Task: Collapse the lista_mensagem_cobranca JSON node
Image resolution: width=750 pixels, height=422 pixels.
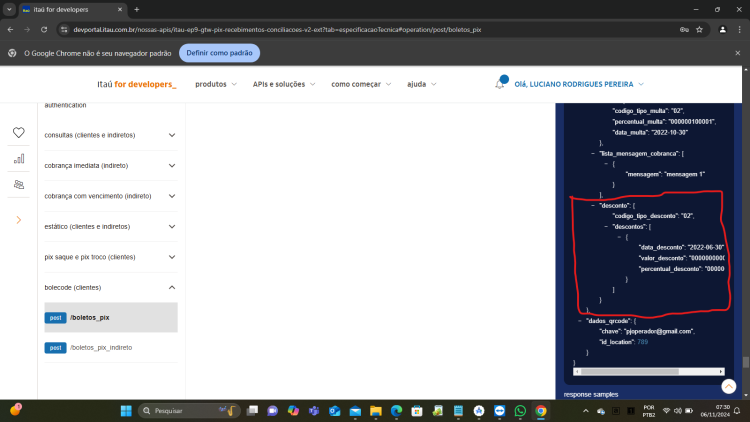Action: [x=593, y=154]
